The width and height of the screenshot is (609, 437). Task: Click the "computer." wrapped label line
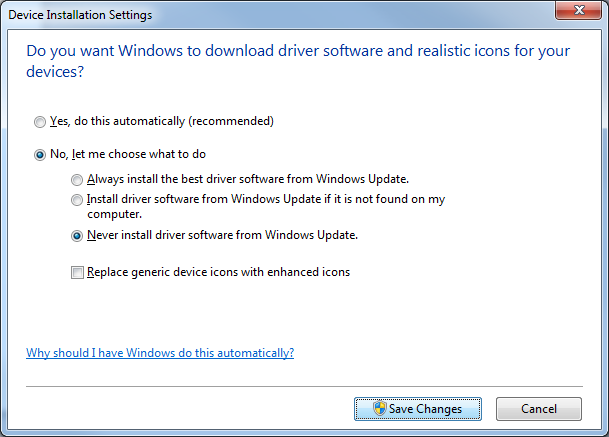[115, 214]
